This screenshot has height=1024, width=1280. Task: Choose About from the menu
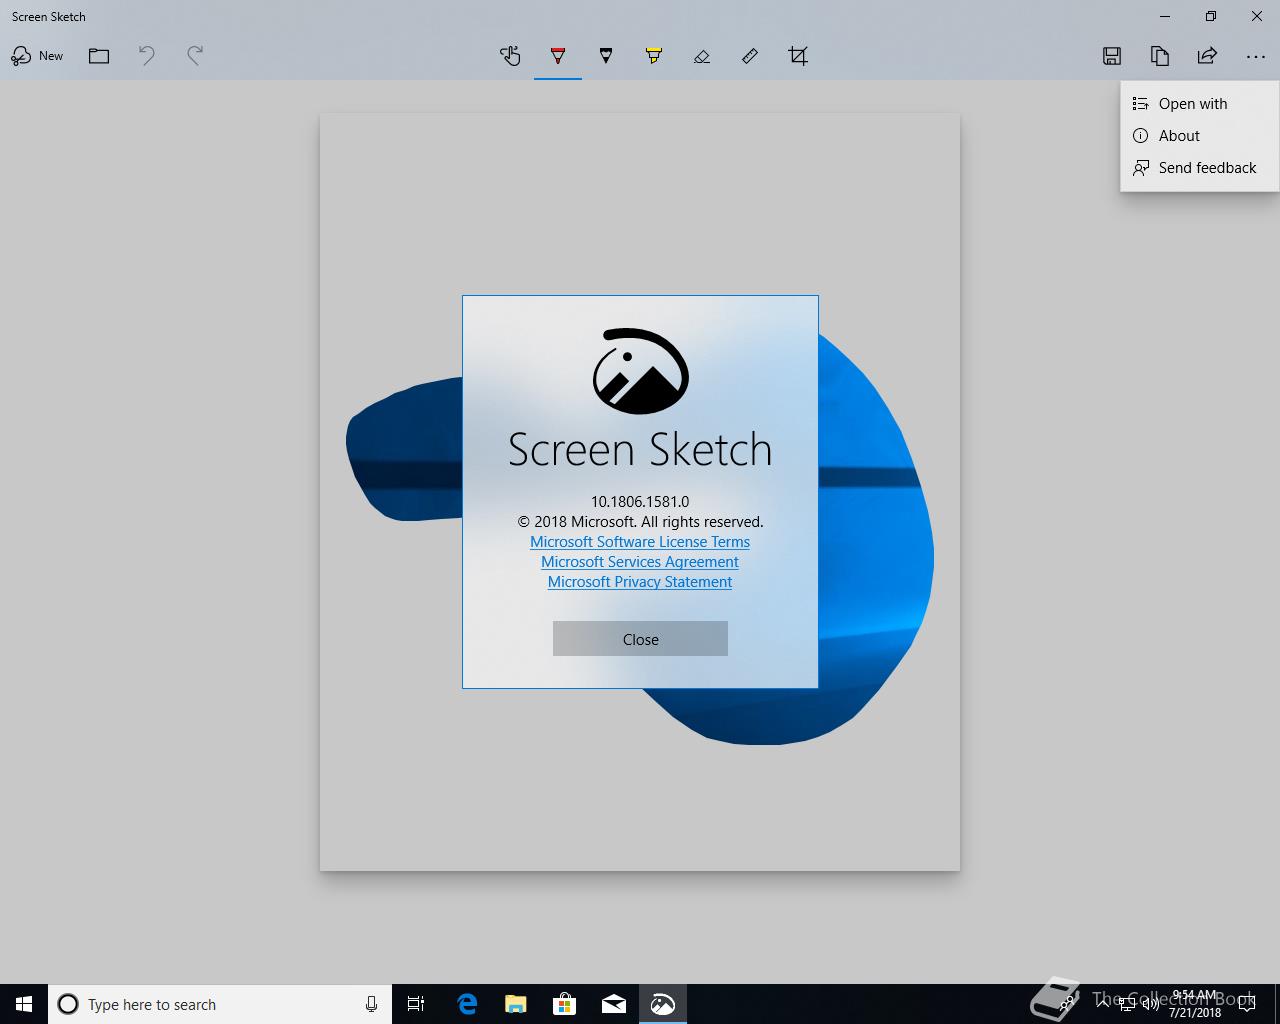click(1199, 136)
